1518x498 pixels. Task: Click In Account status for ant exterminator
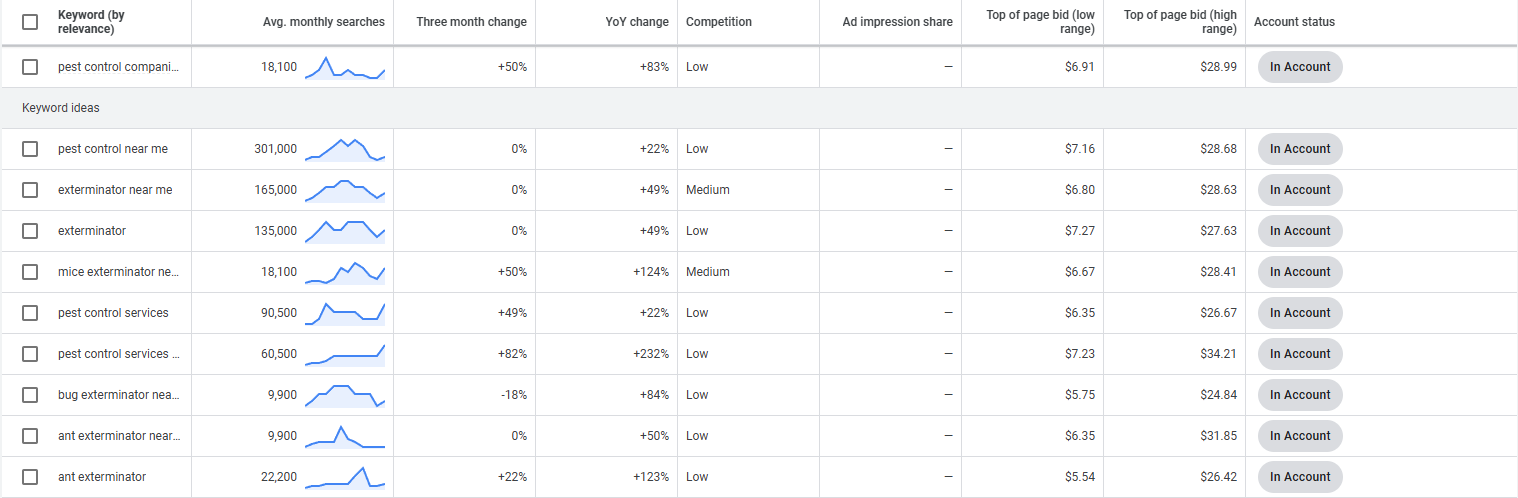pos(1300,477)
